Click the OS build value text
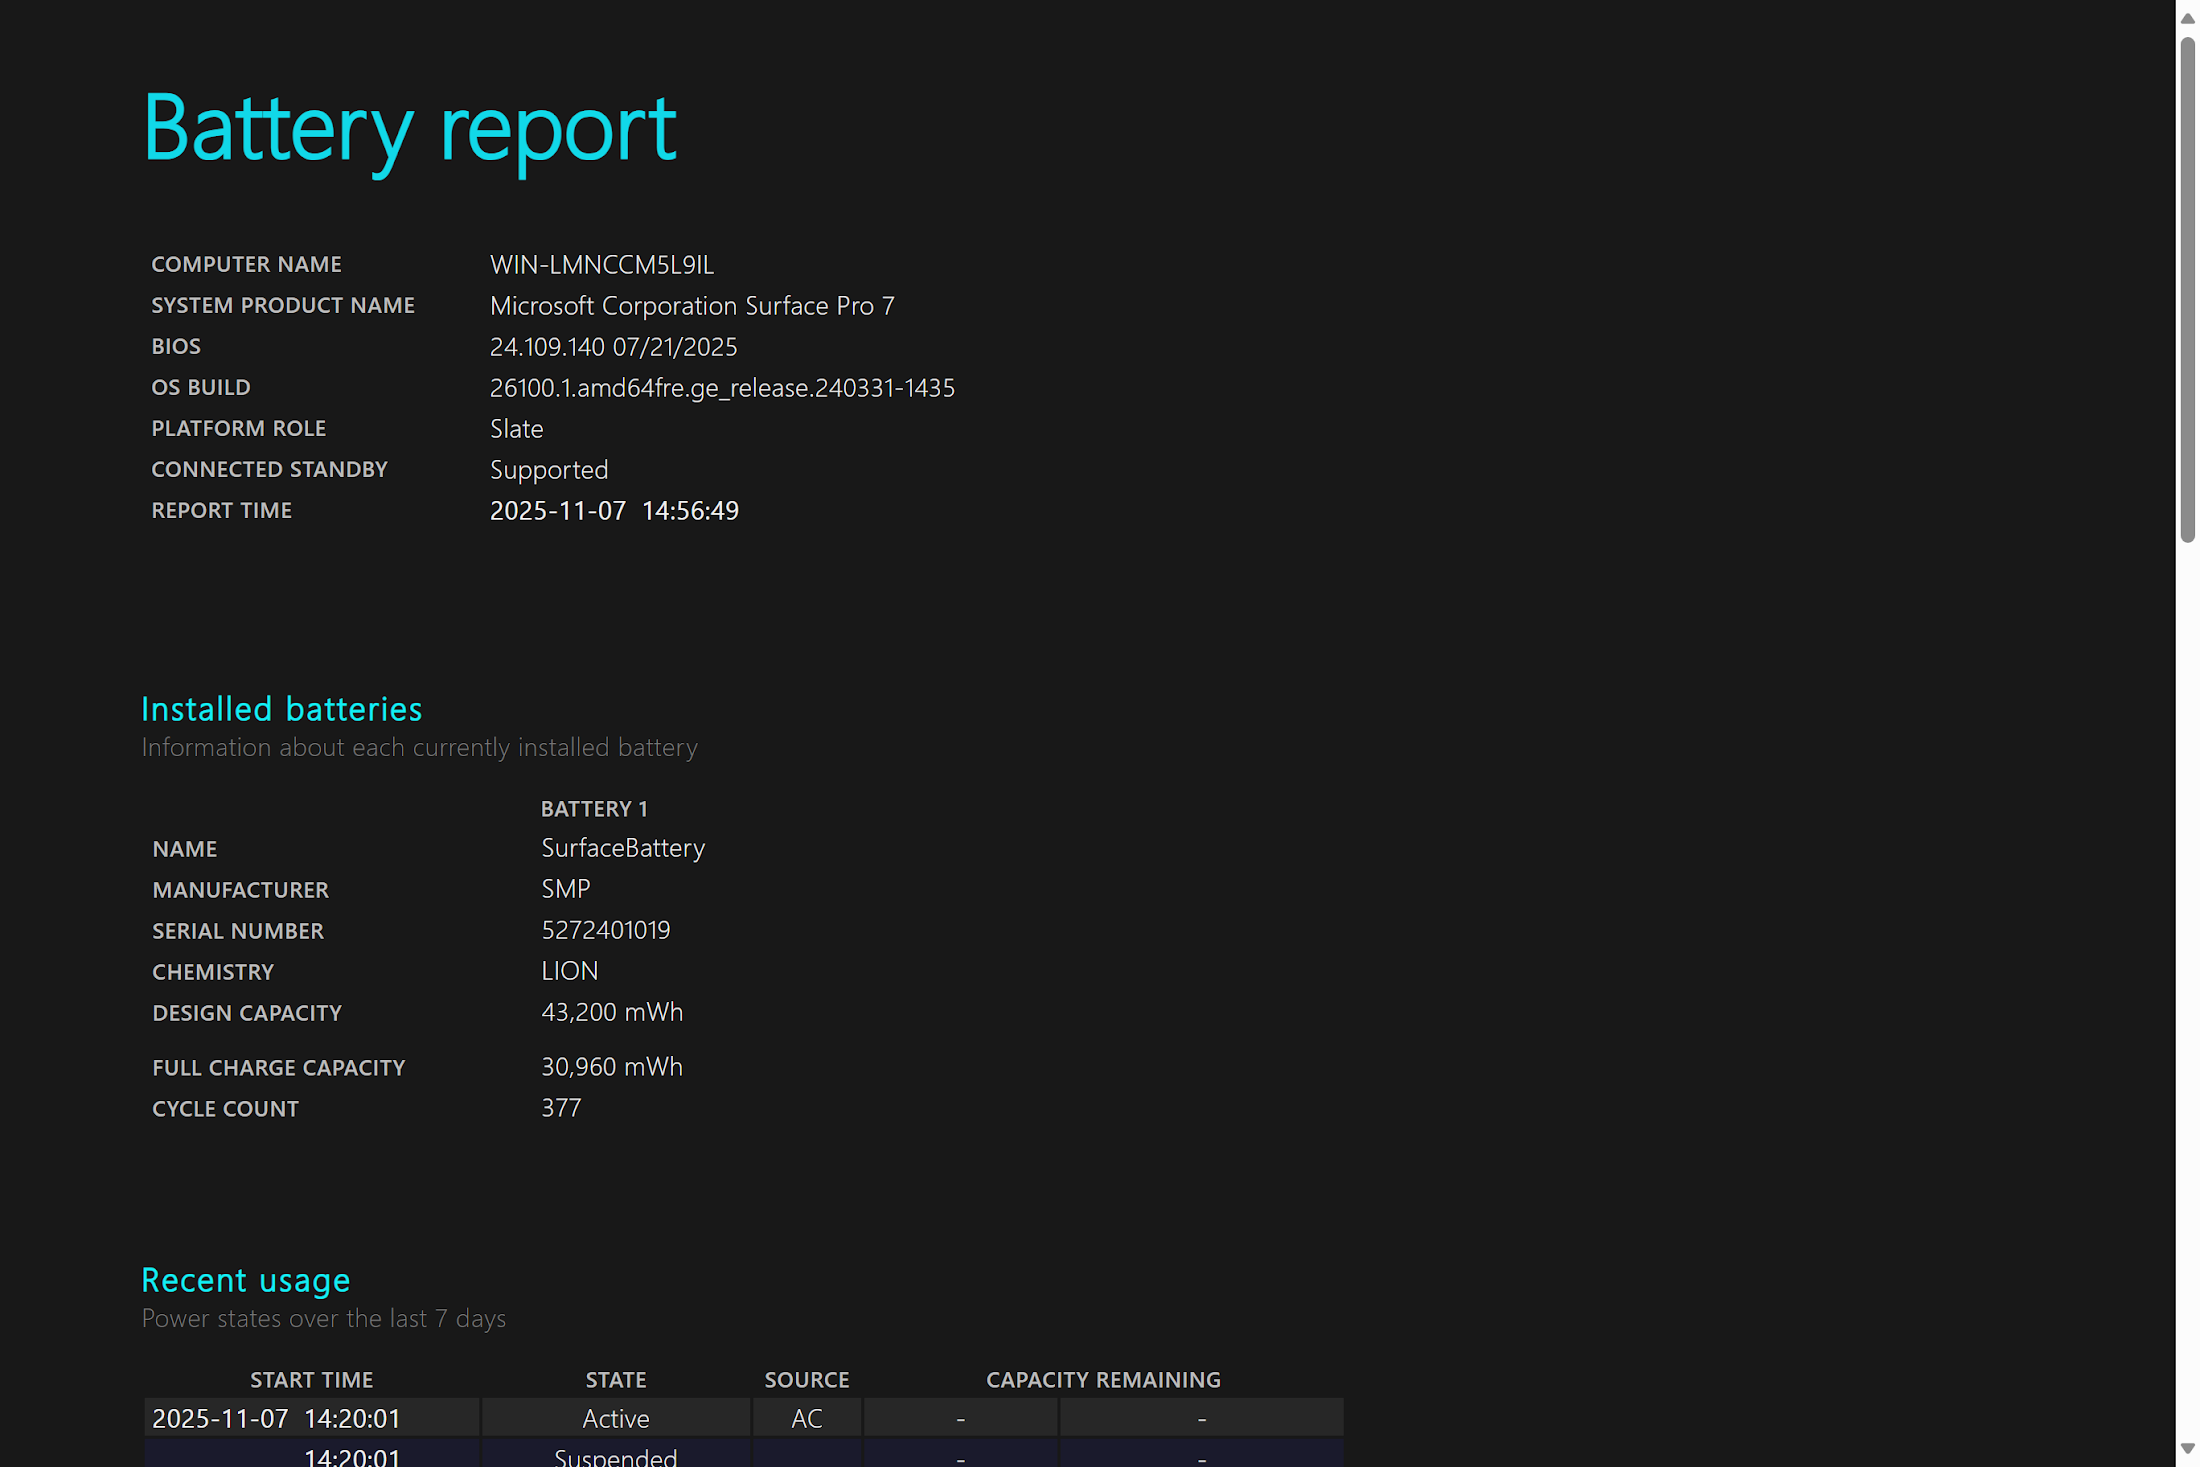Image resolution: width=2200 pixels, height=1467 pixels. point(722,388)
